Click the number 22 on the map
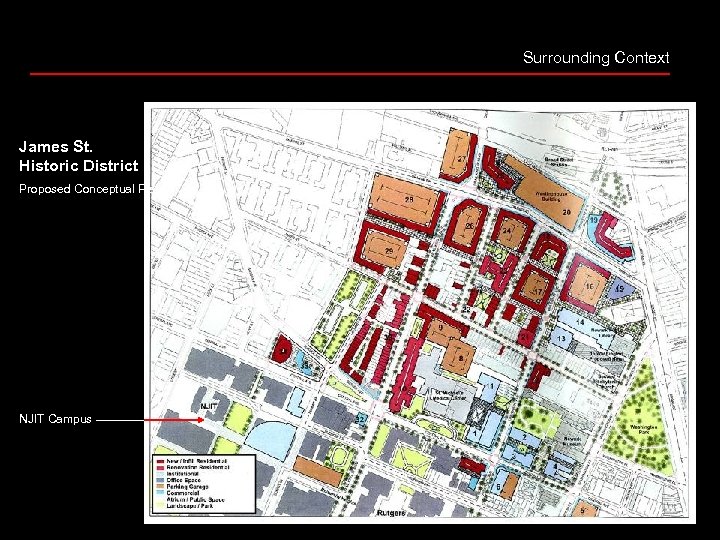Screen dimensions: 720x540 467,309
